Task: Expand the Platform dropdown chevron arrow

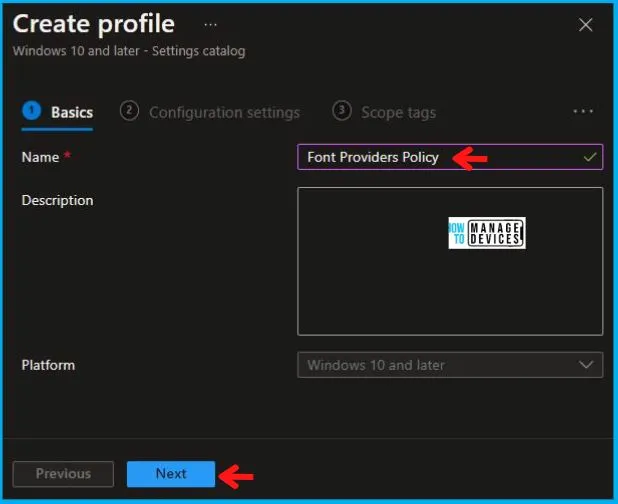Action: (587, 365)
